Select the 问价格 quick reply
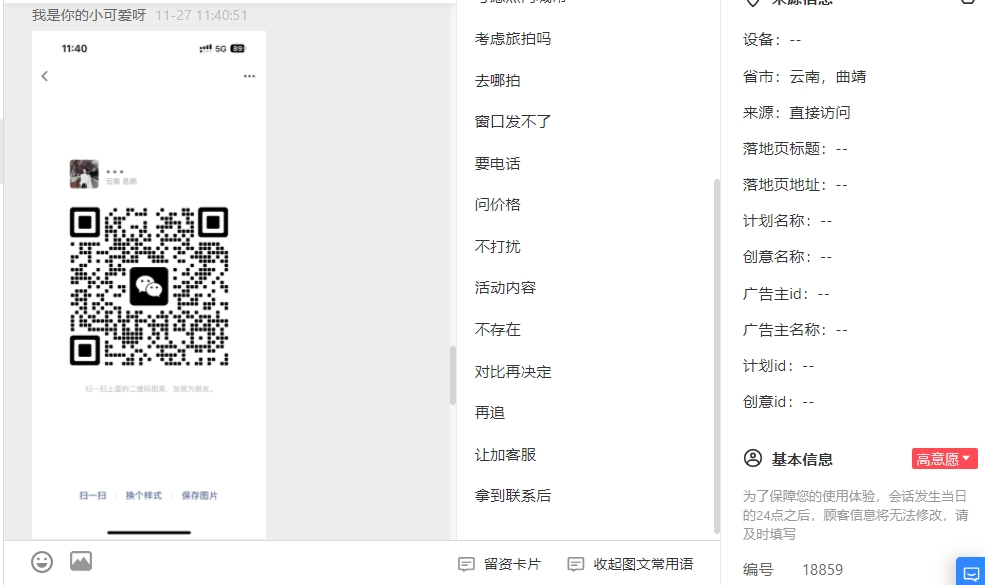985x585 pixels. pyautogui.click(x=498, y=205)
